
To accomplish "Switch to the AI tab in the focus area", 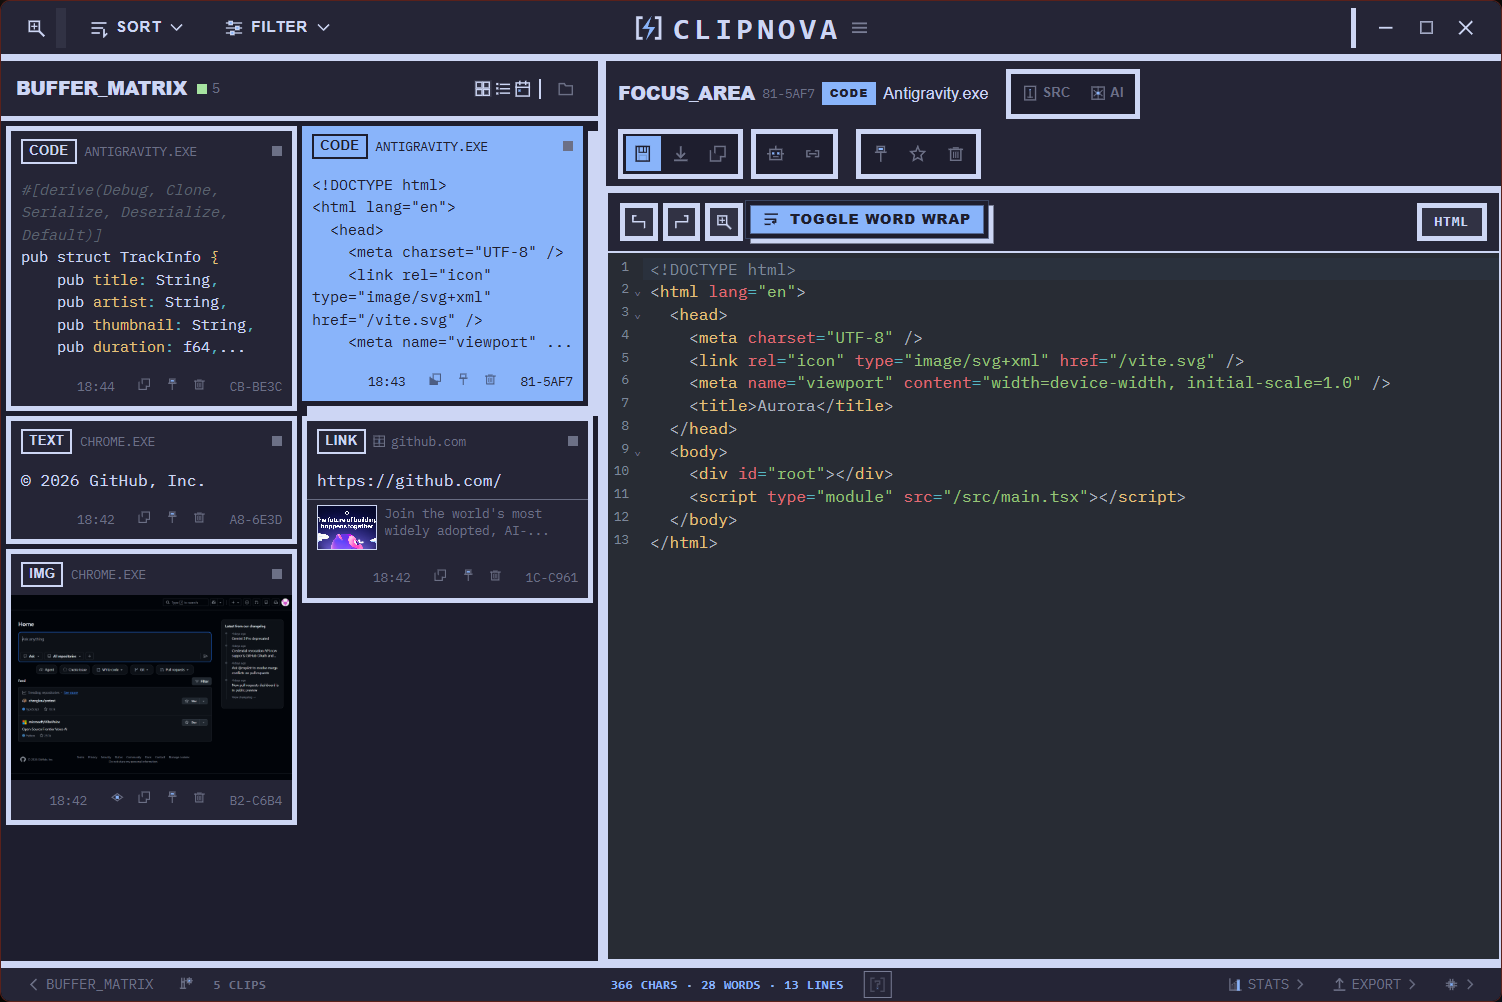I will point(1107,93).
